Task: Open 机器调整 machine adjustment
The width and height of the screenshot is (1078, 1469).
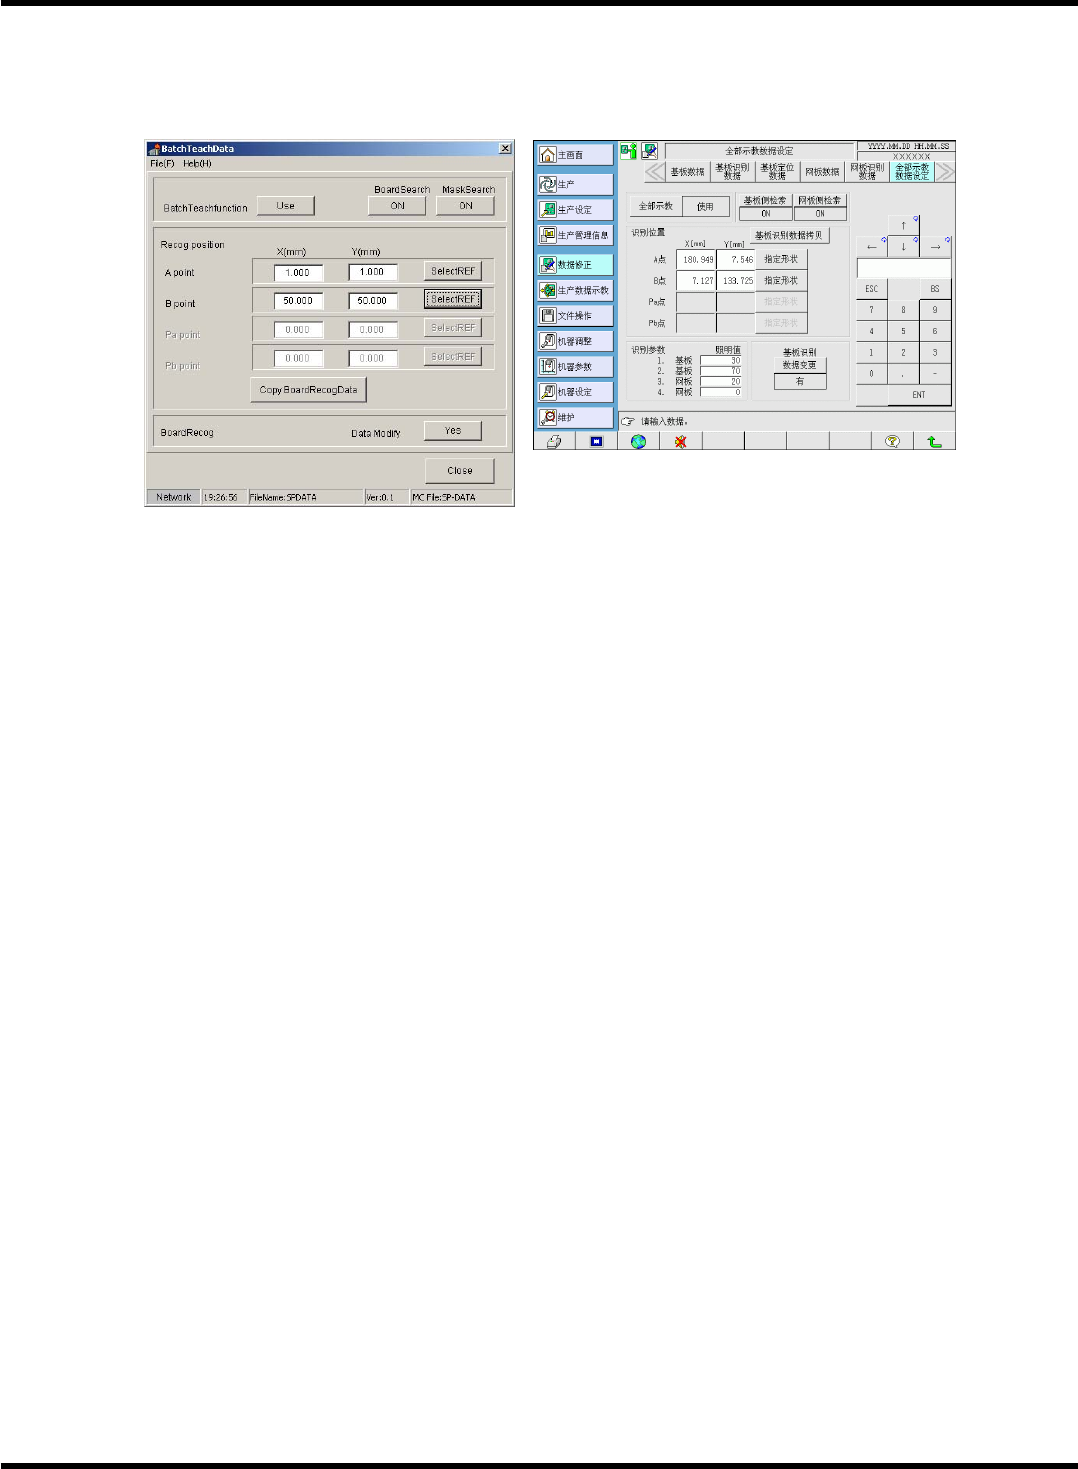Action: [x=574, y=341]
